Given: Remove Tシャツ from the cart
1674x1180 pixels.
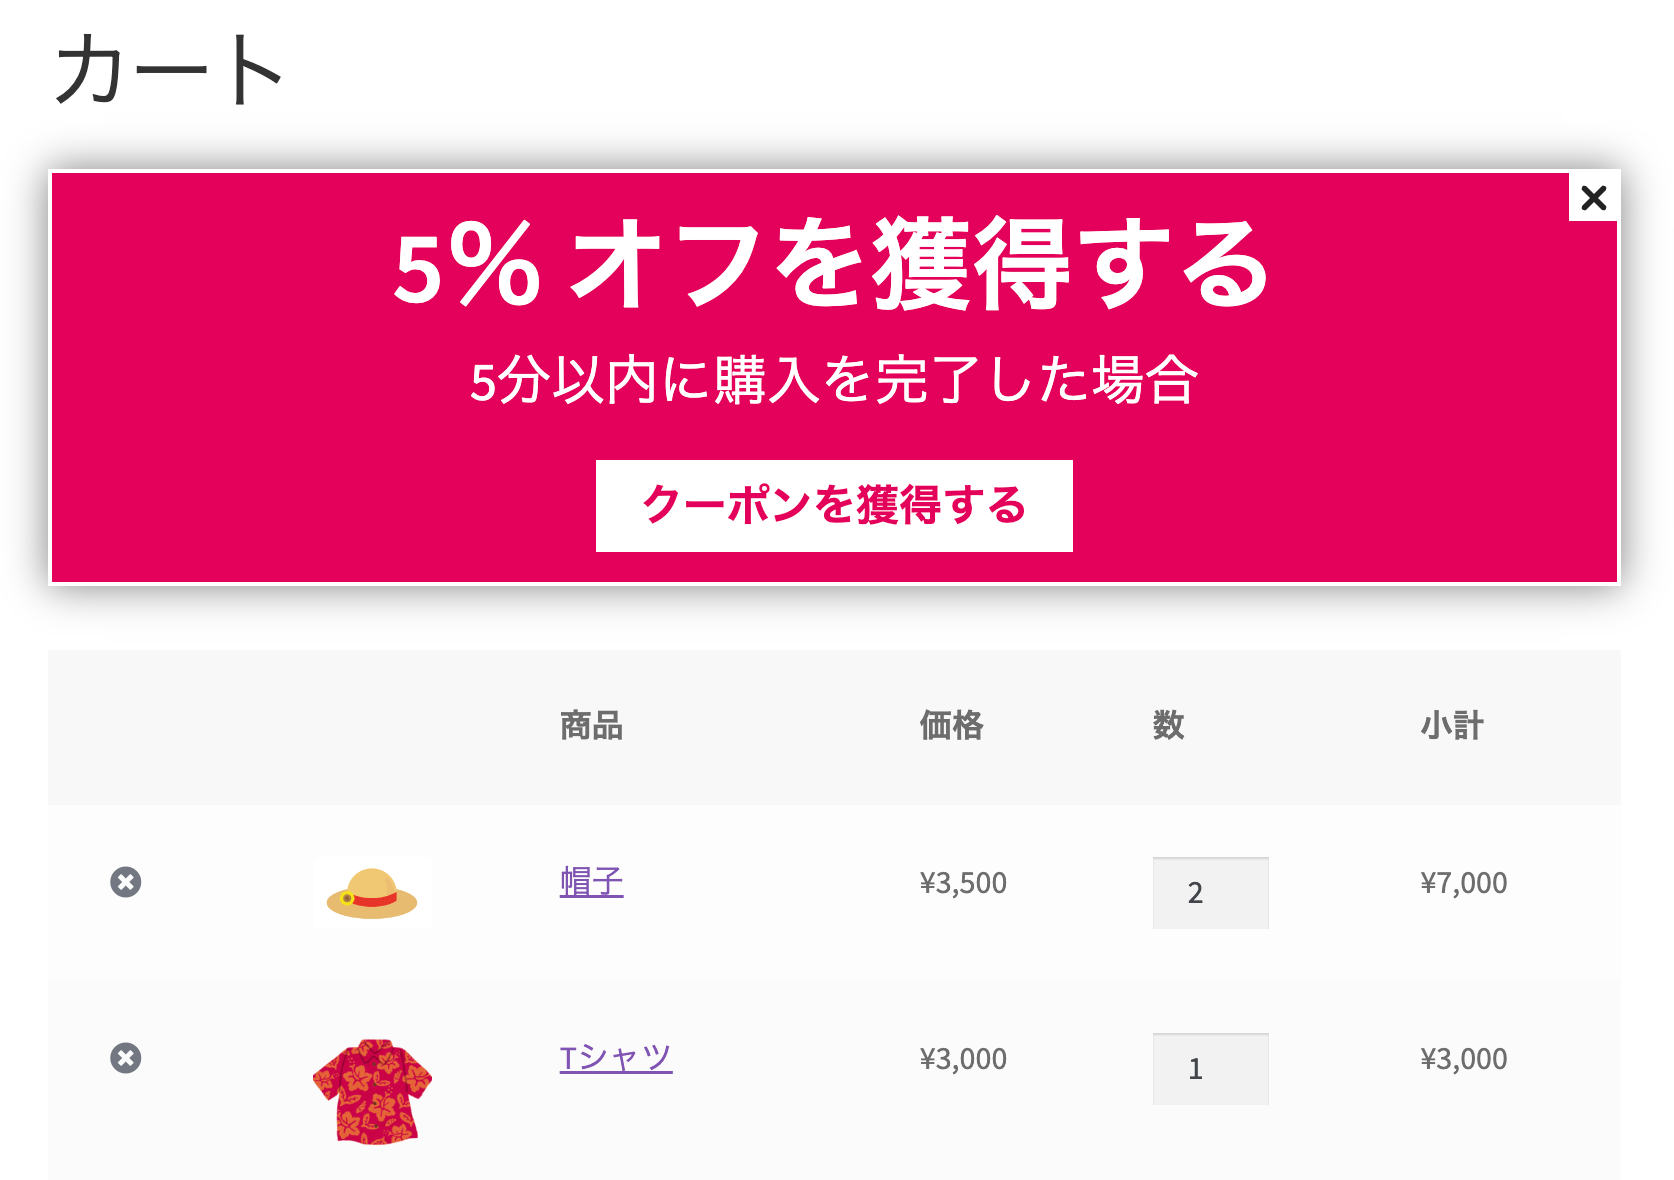Looking at the screenshot, I should [x=126, y=1058].
